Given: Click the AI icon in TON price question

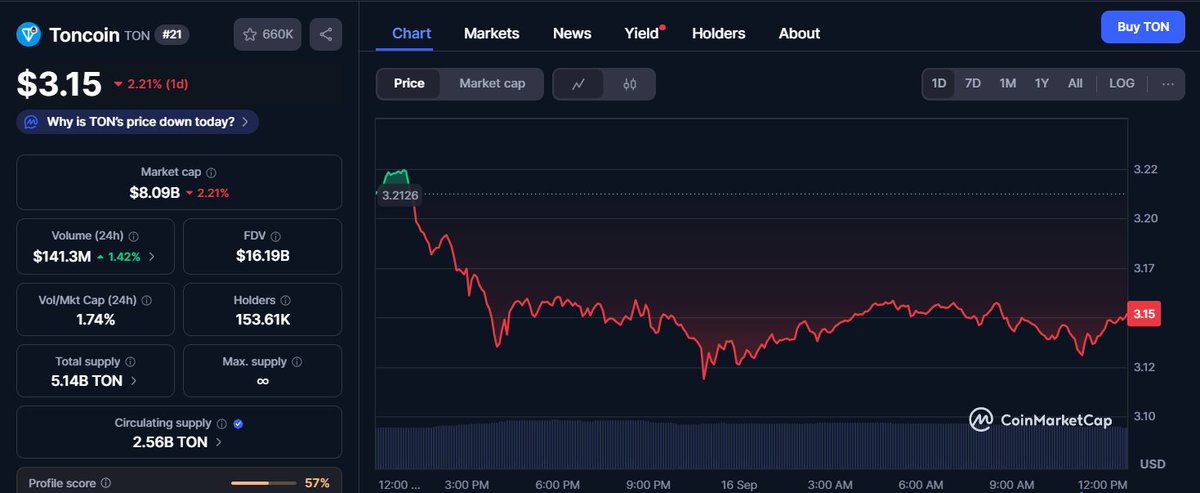Looking at the screenshot, I should click(x=32, y=122).
